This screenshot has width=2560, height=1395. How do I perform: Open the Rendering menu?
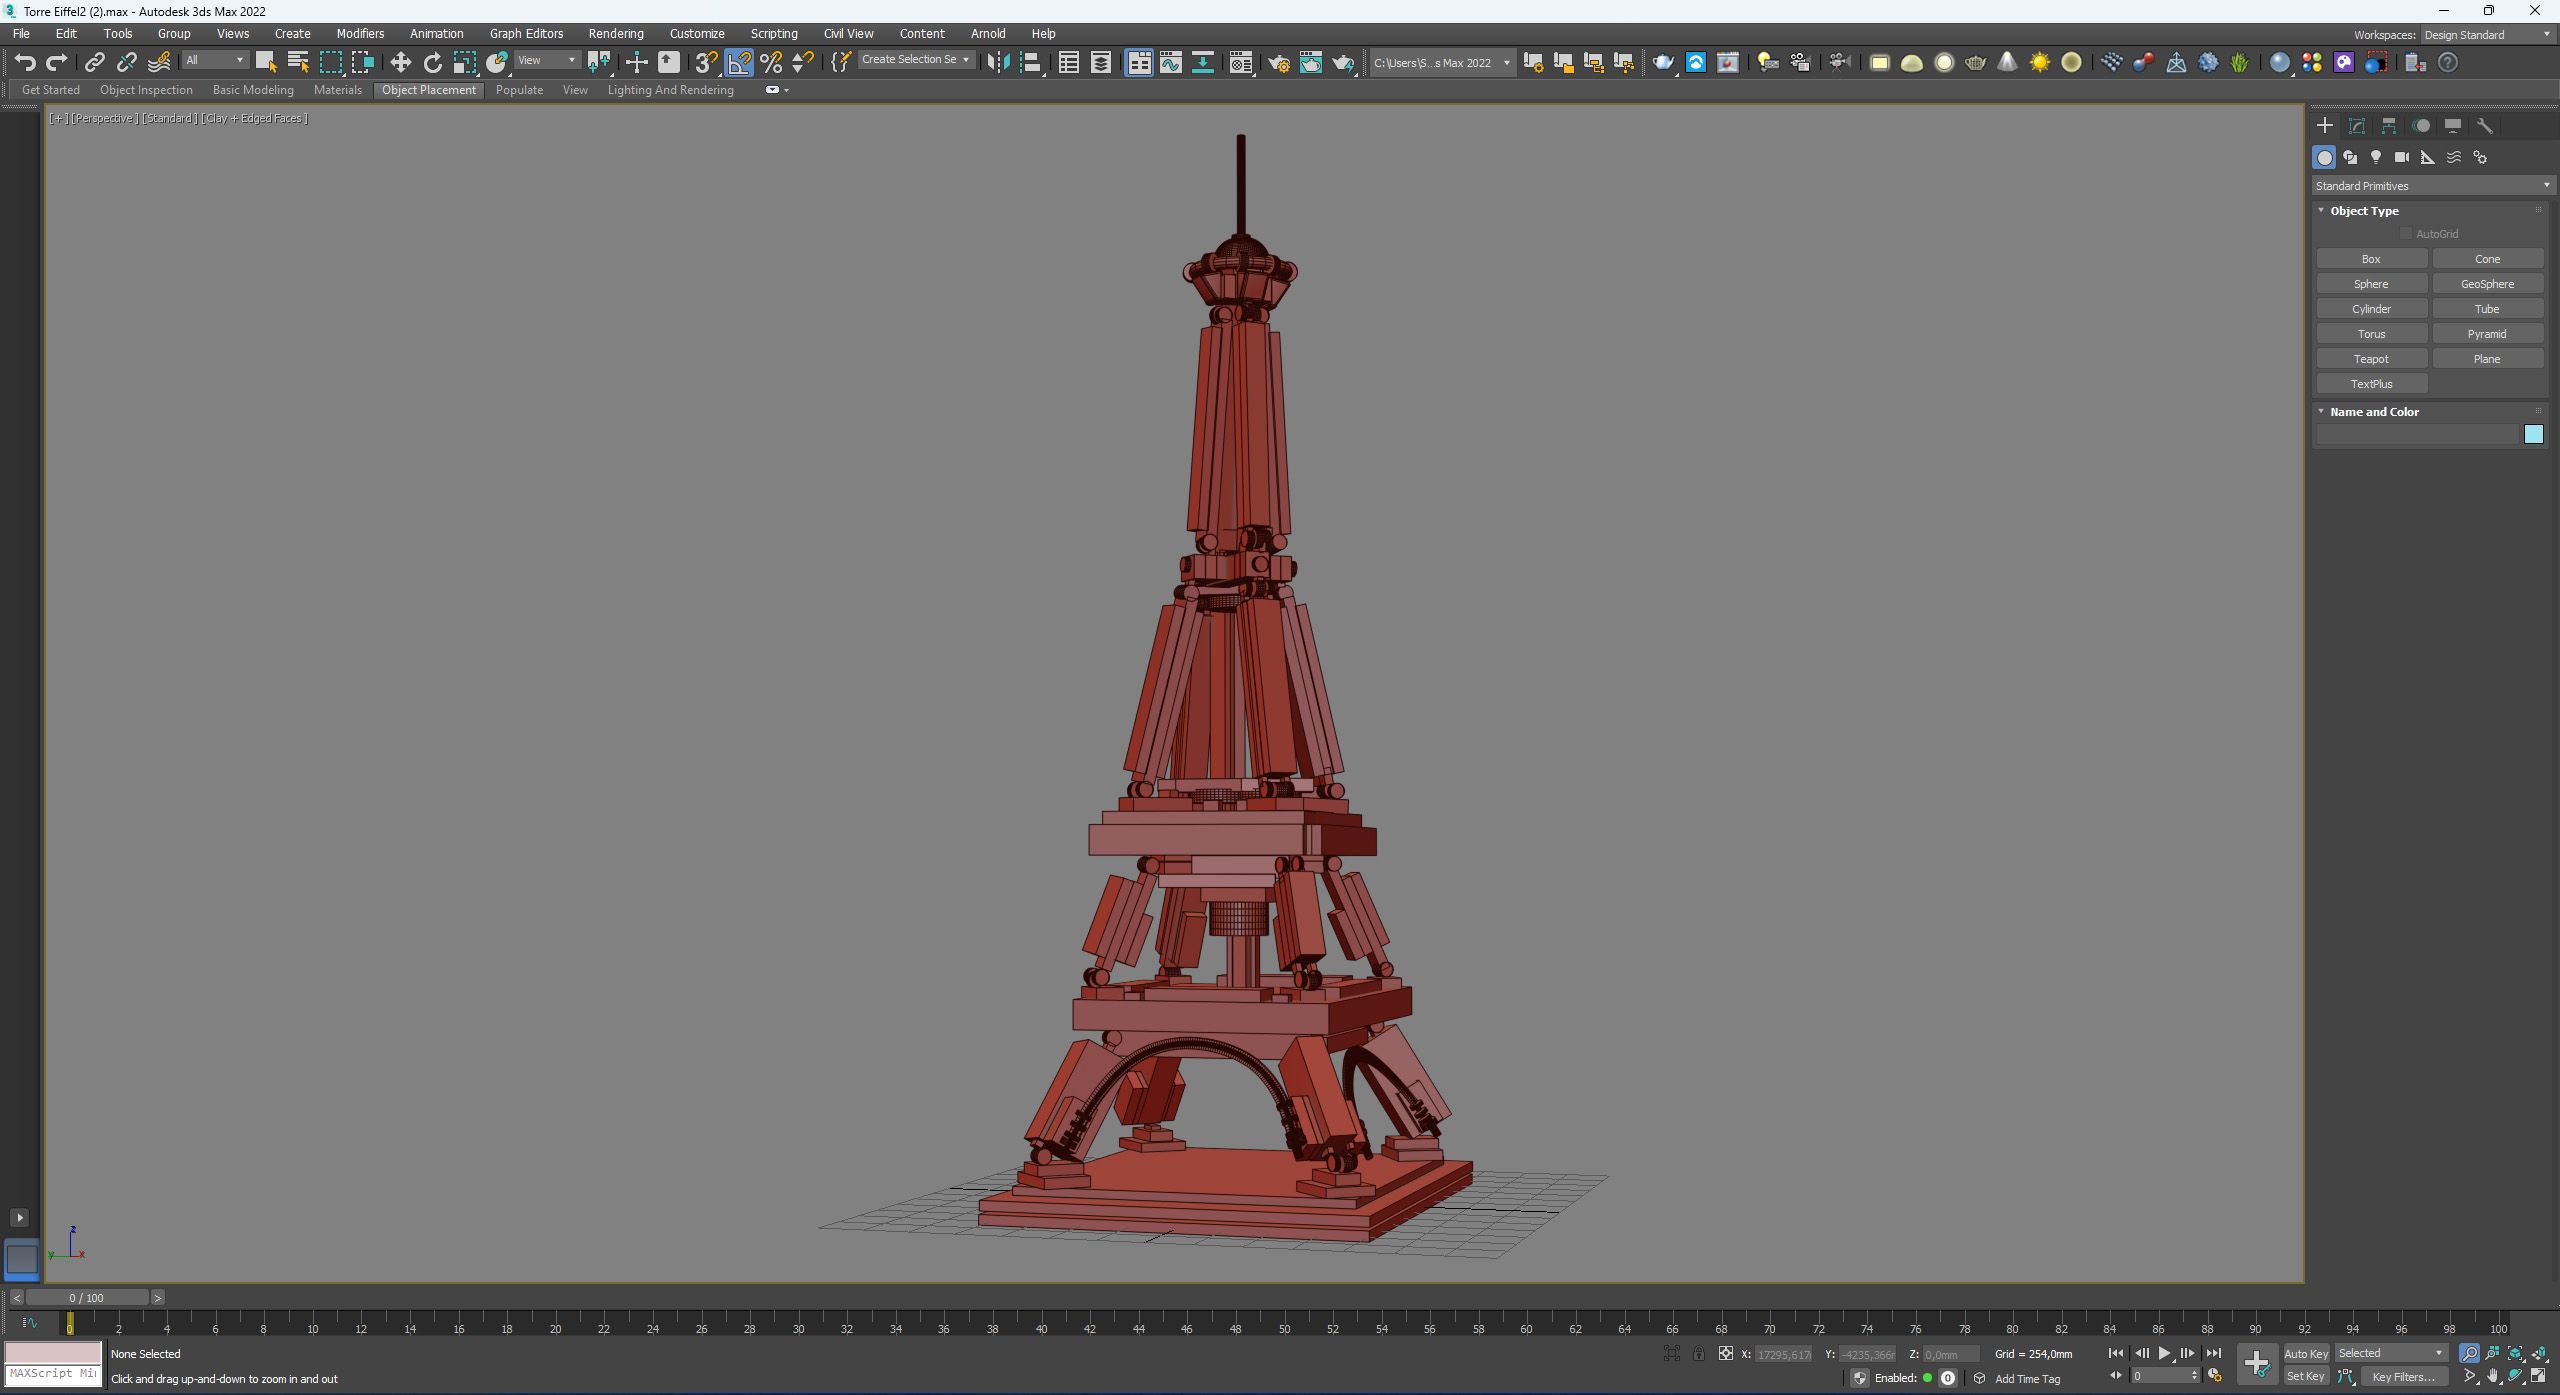coord(616,33)
